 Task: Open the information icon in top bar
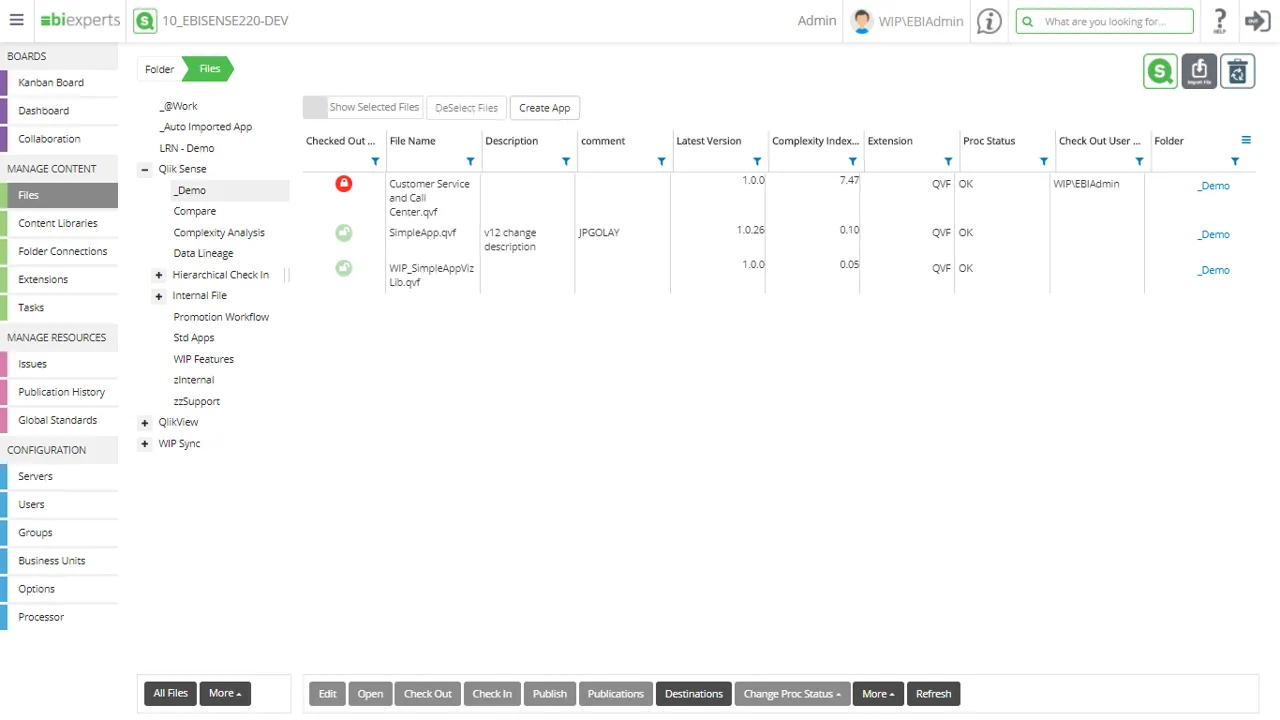[x=989, y=21]
